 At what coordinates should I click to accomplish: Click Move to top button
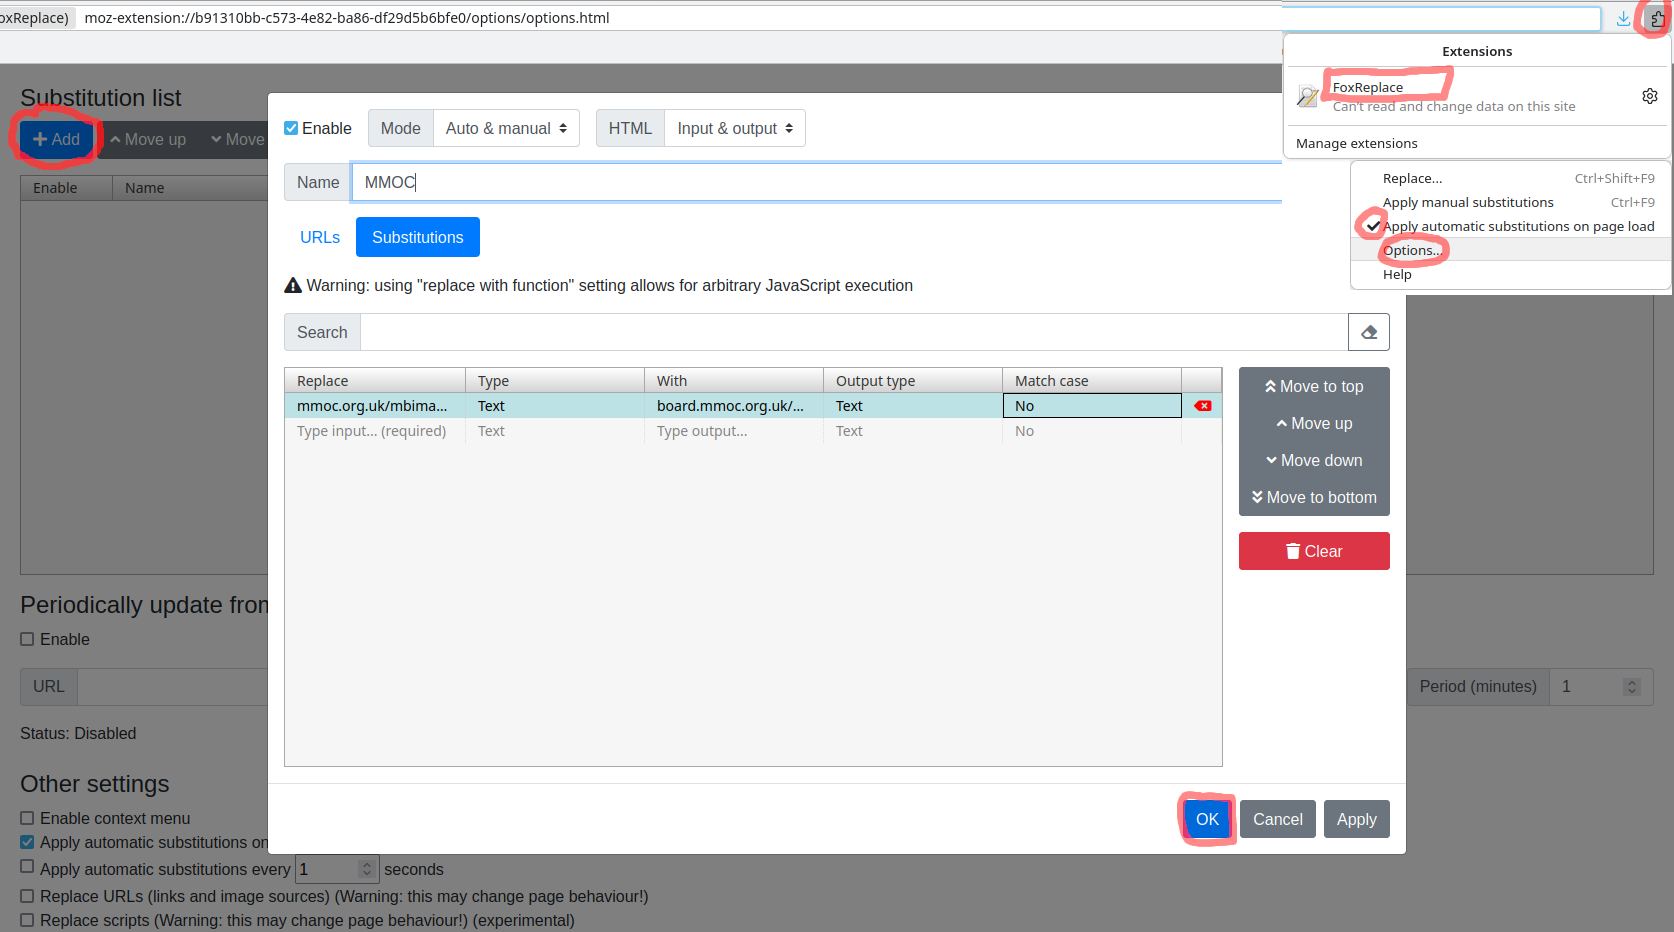coord(1314,386)
